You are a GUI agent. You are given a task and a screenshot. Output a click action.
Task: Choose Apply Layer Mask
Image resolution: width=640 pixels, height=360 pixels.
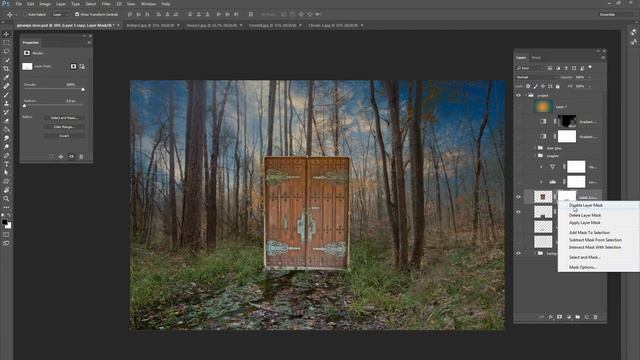(584, 223)
